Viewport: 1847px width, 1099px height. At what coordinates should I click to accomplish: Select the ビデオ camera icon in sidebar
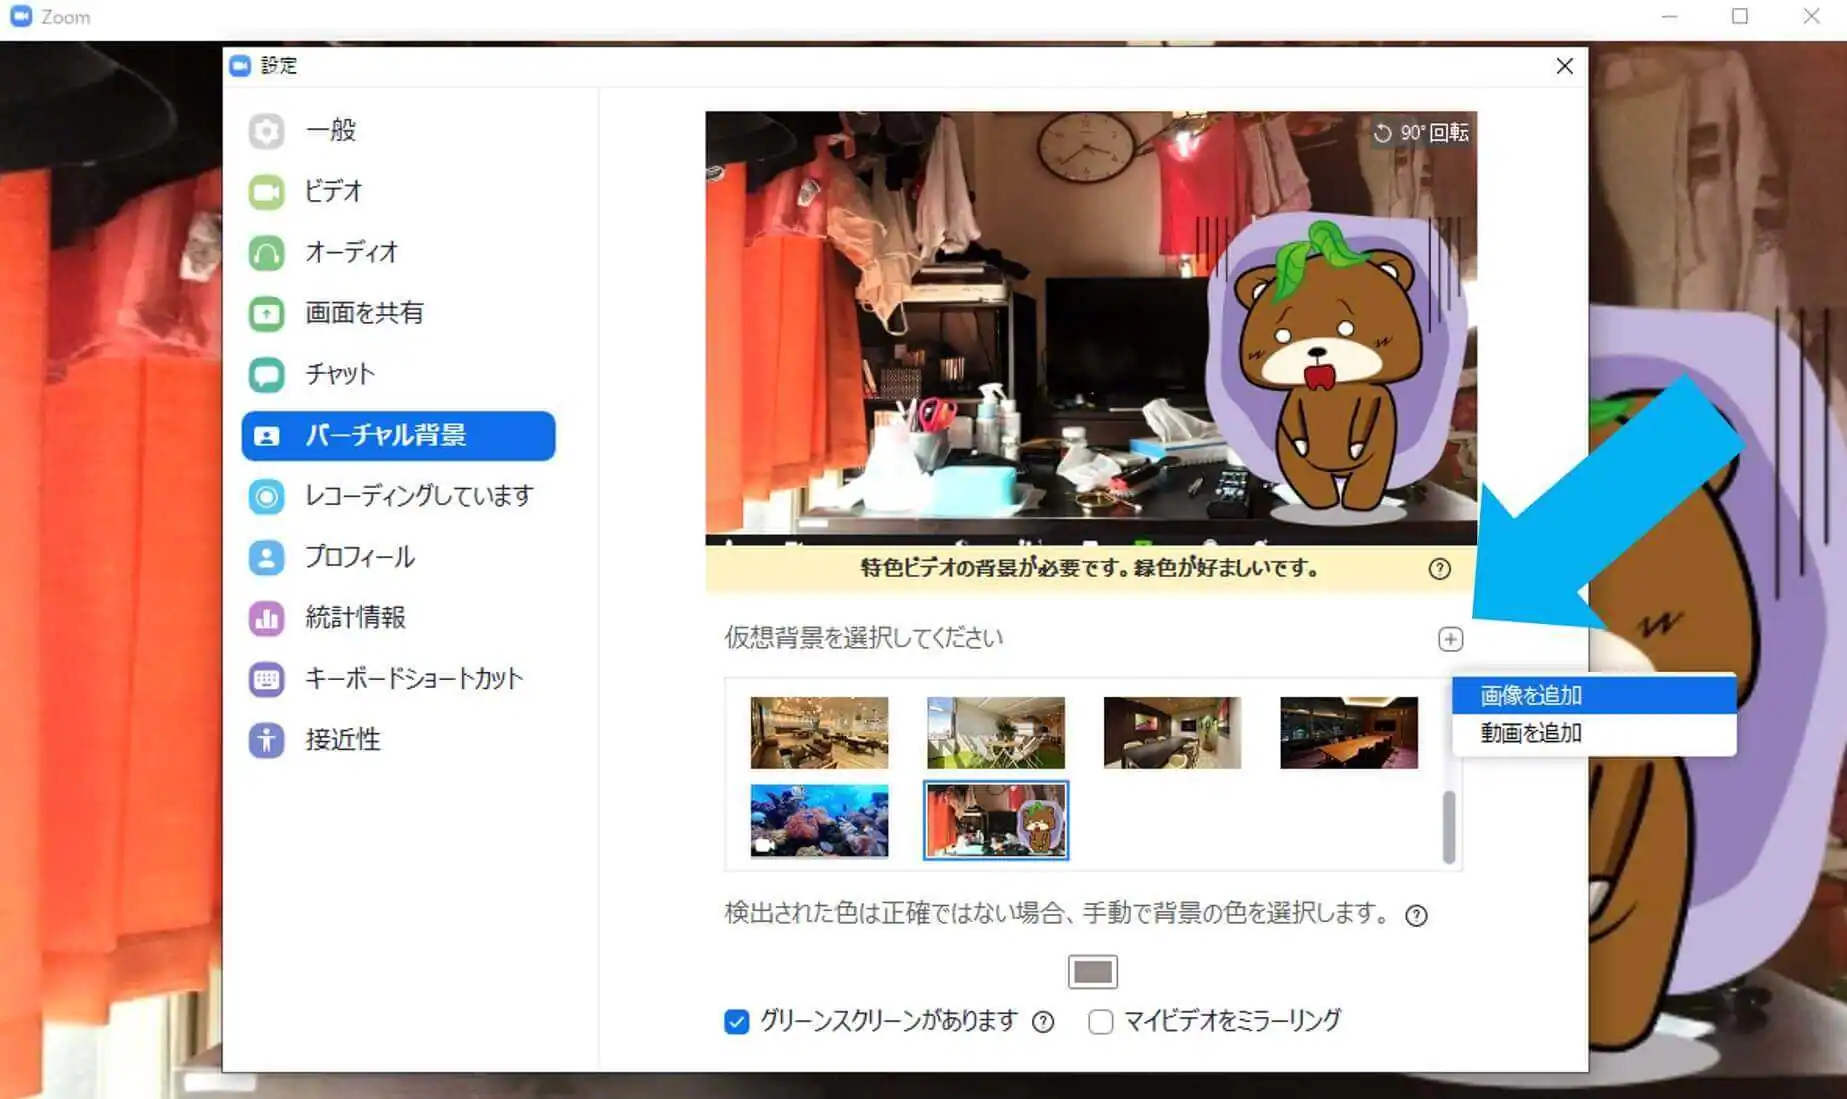[266, 192]
